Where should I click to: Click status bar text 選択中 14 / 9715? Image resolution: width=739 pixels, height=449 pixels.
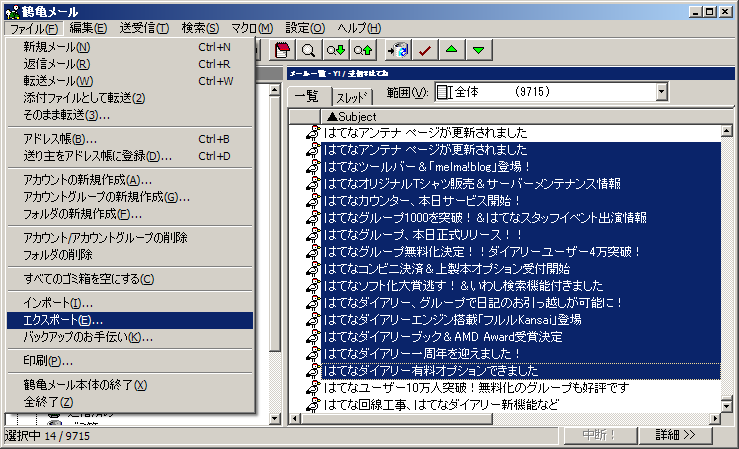point(48,436)
